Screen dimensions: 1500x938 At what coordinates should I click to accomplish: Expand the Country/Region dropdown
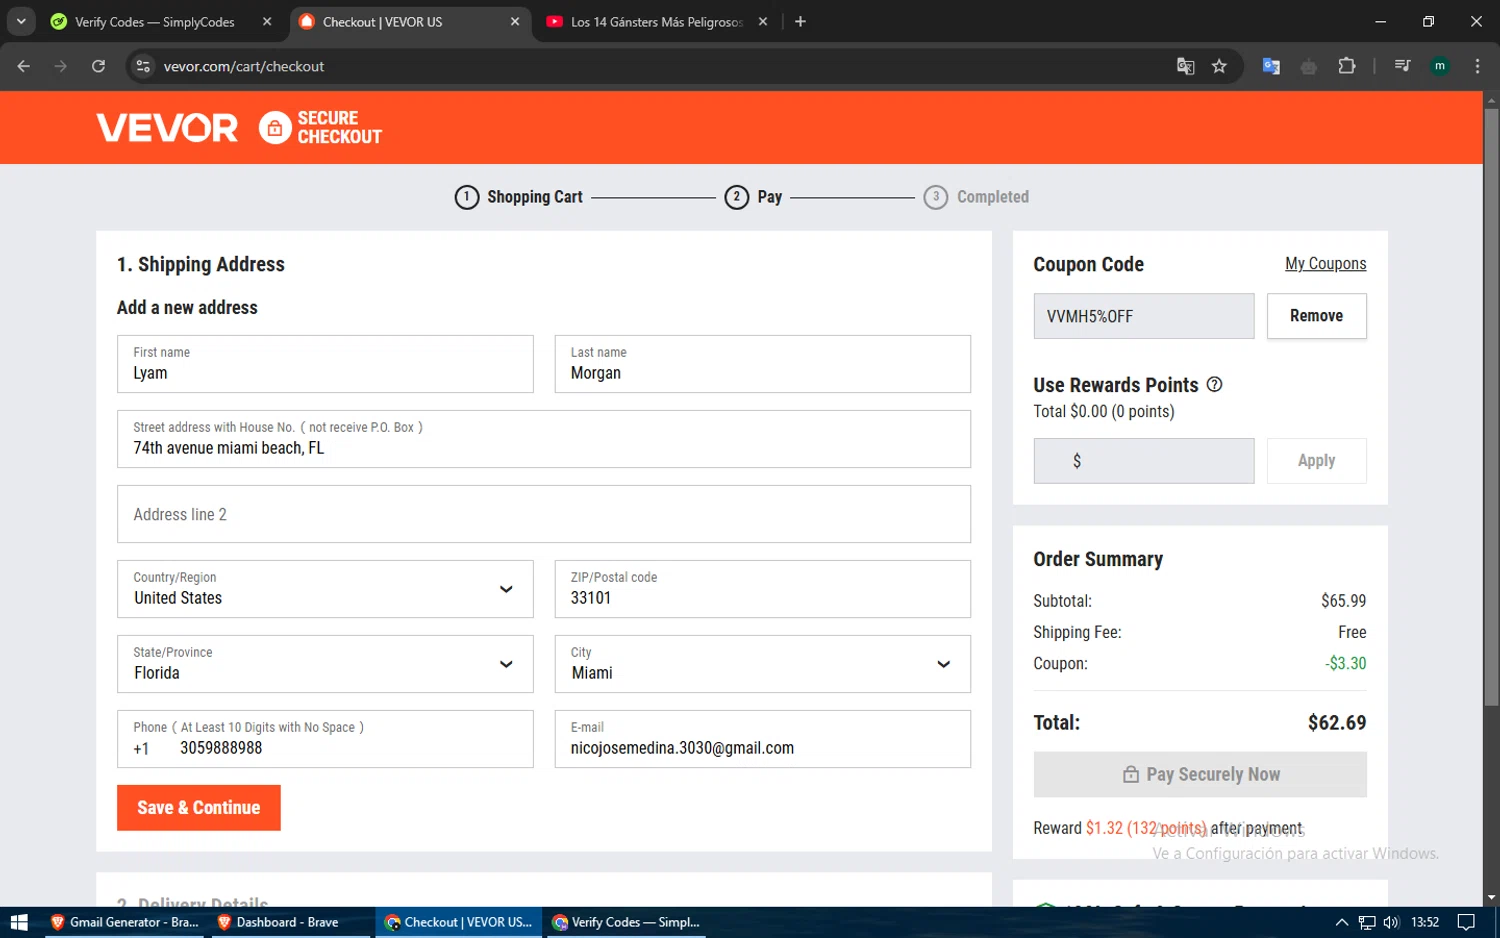tap(325, 589)
